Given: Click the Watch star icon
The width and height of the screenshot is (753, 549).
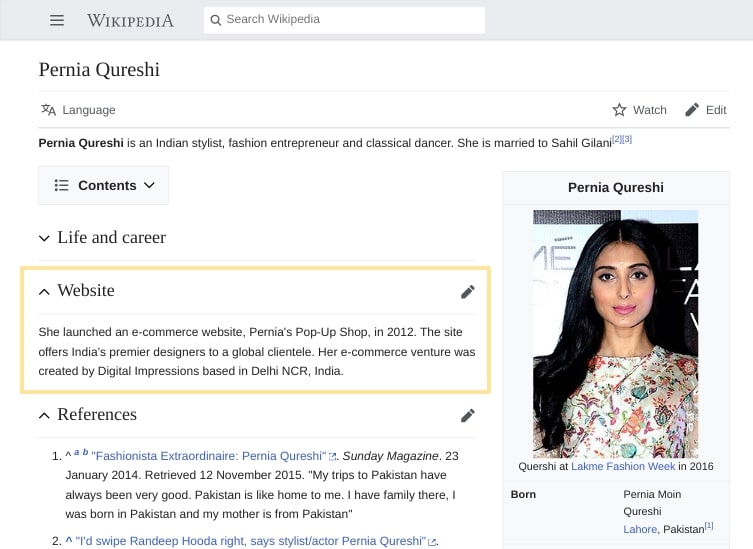Looking at the screenshot, I should click(x=620, y=110).
